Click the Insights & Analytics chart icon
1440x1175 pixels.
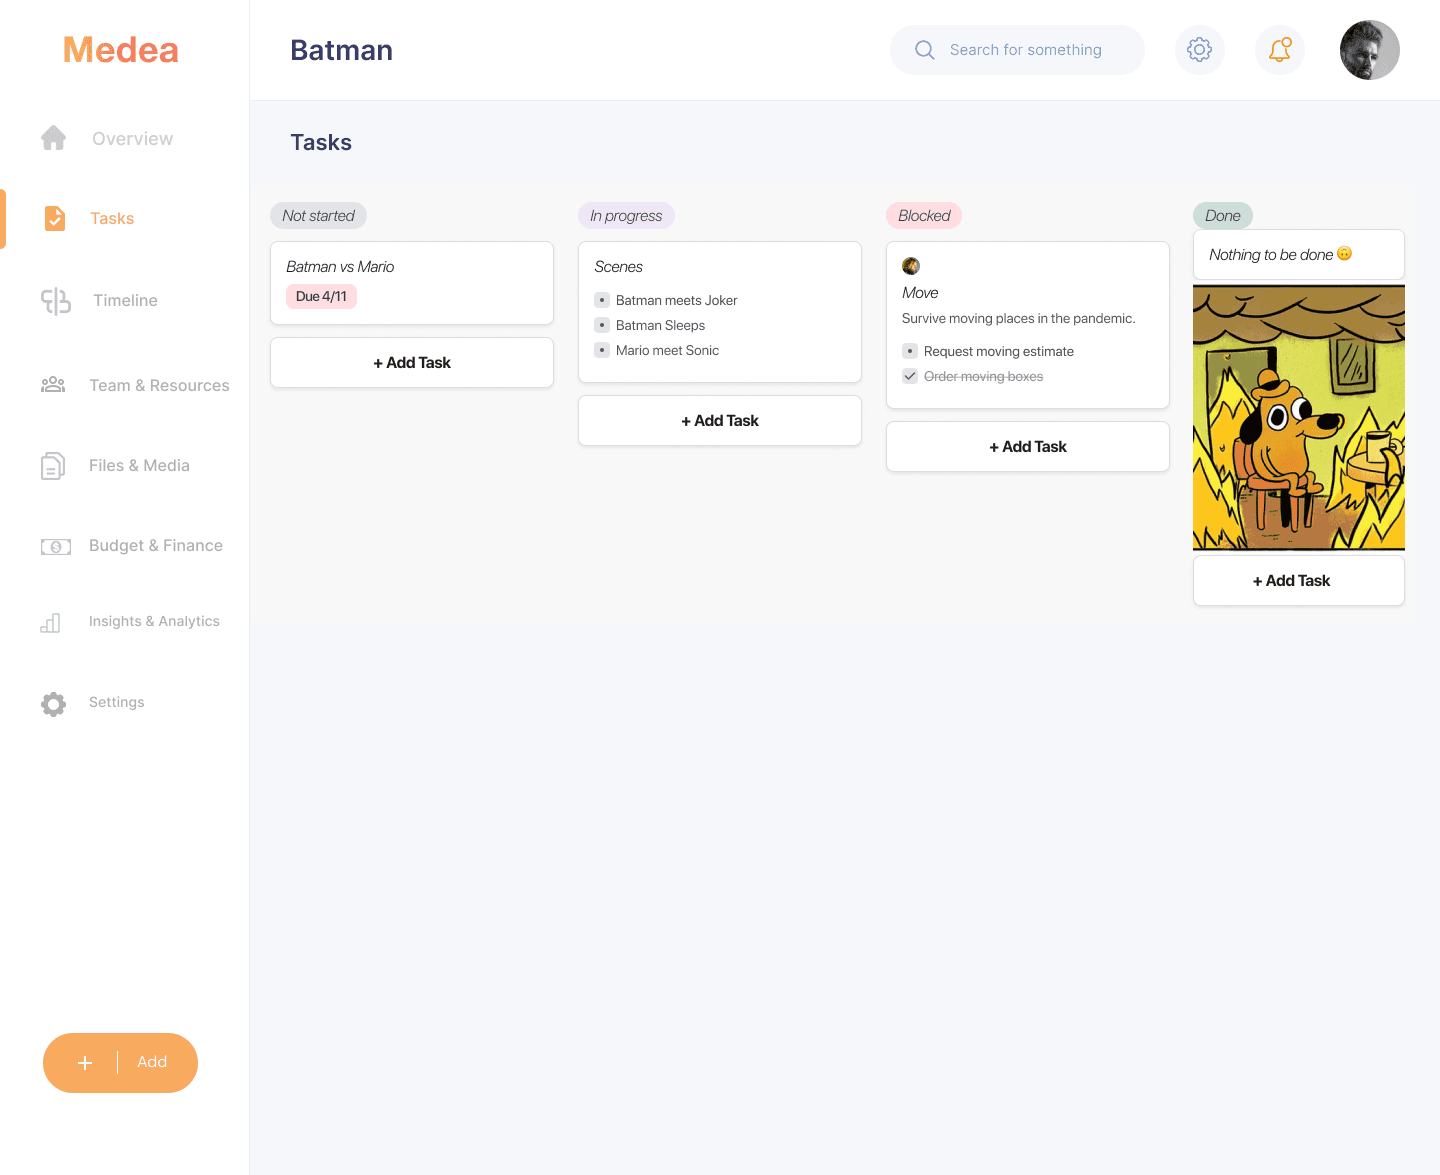click(x=51, y=623)
